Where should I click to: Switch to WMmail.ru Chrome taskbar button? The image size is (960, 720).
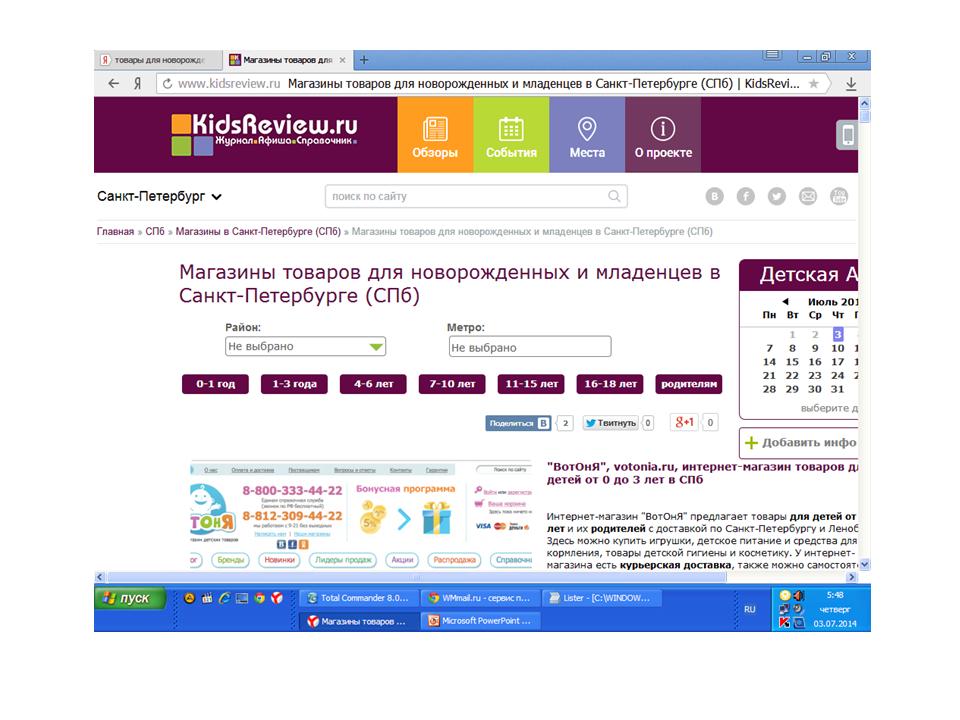pos(479,598)
